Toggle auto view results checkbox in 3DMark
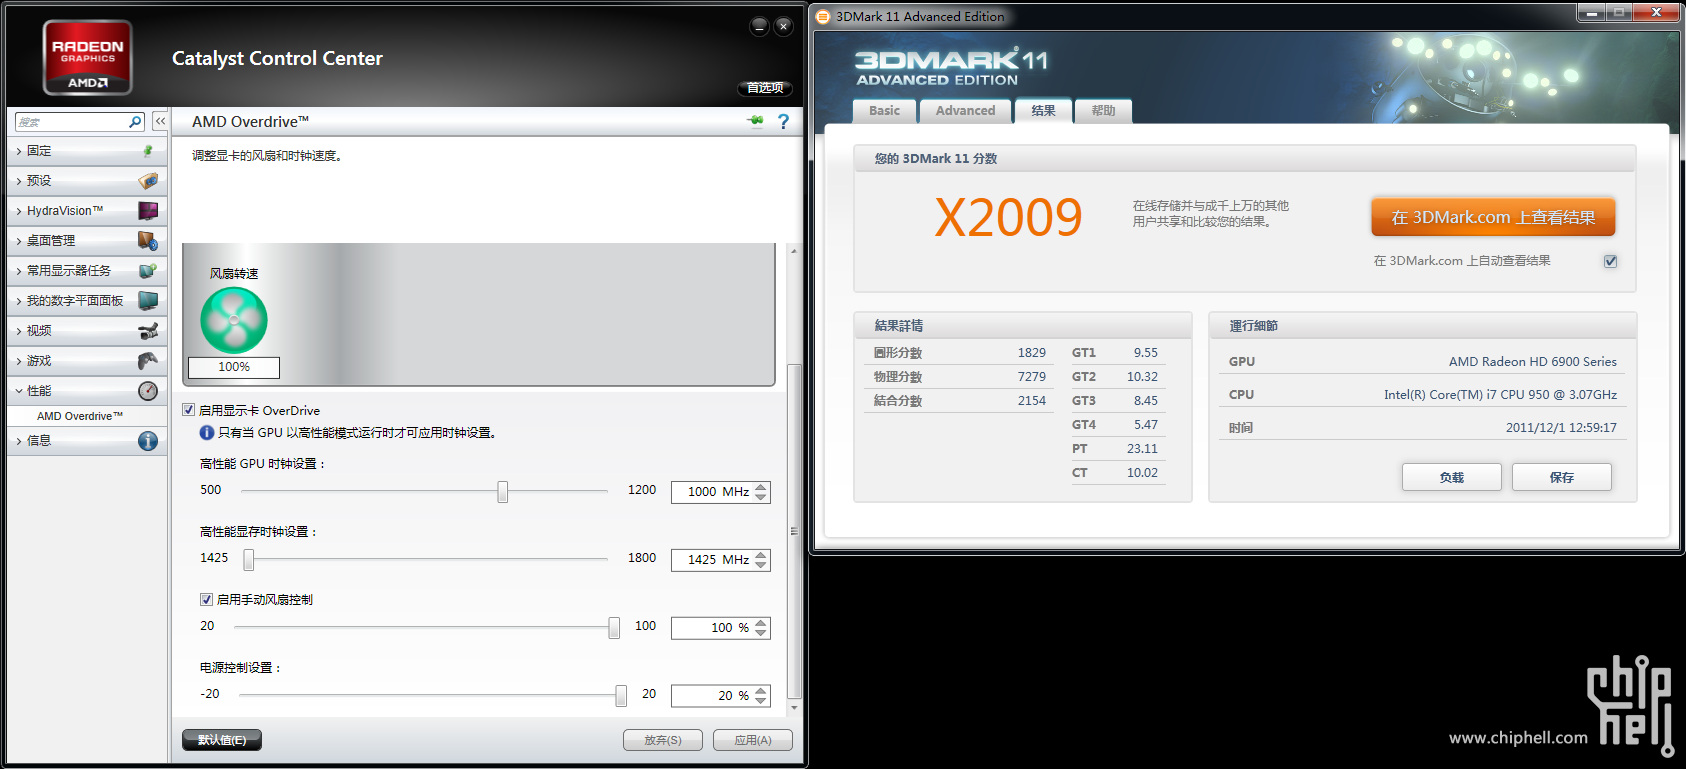The width and height of the screenshot is (1686, 769). [1610, 261]
